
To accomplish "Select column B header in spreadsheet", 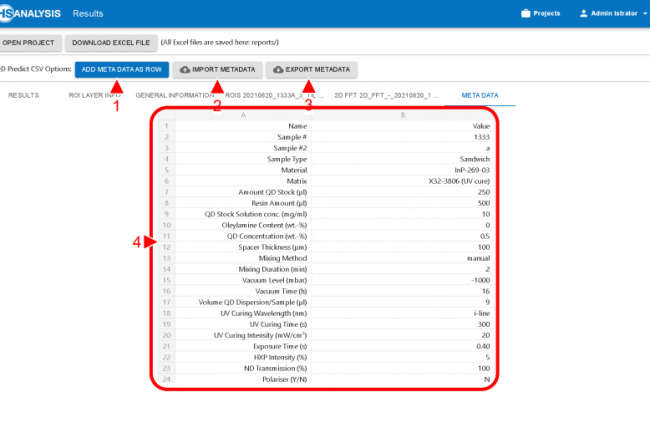I will click(x=402, y=116).
